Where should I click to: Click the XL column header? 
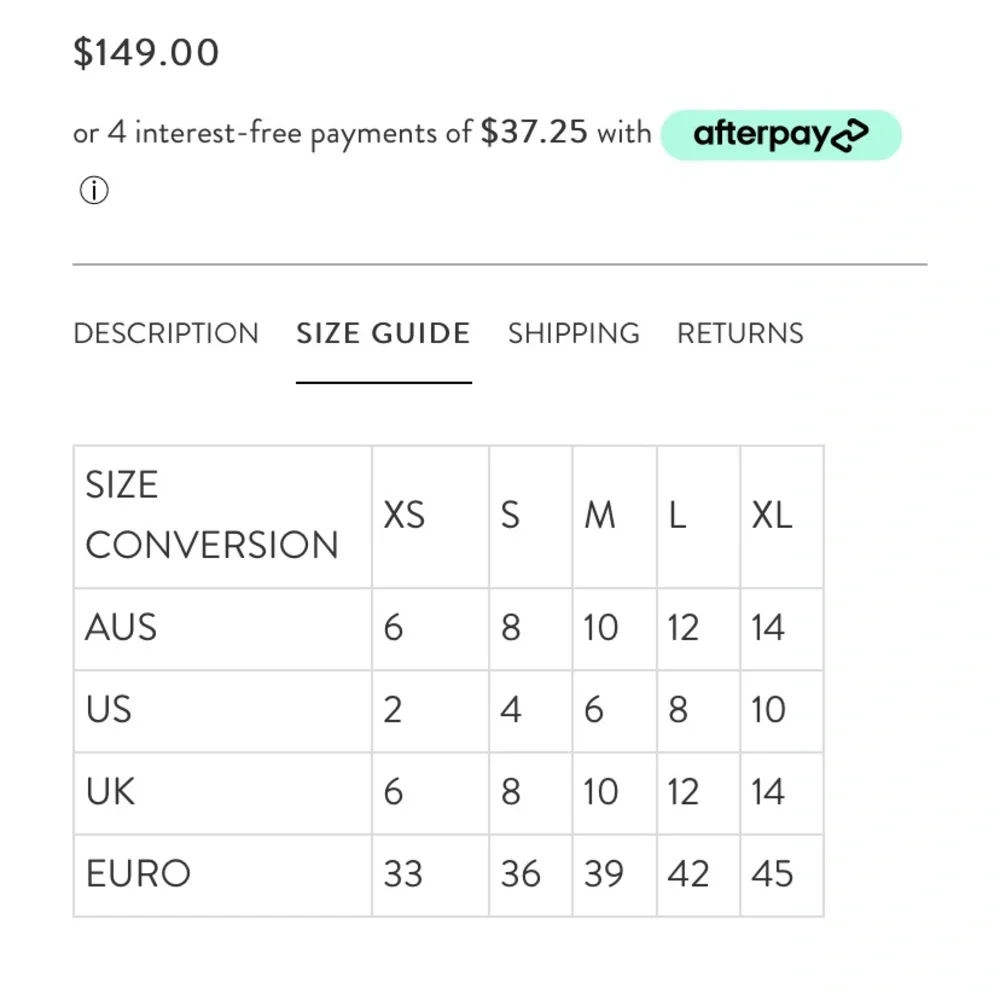click(771, 516)
